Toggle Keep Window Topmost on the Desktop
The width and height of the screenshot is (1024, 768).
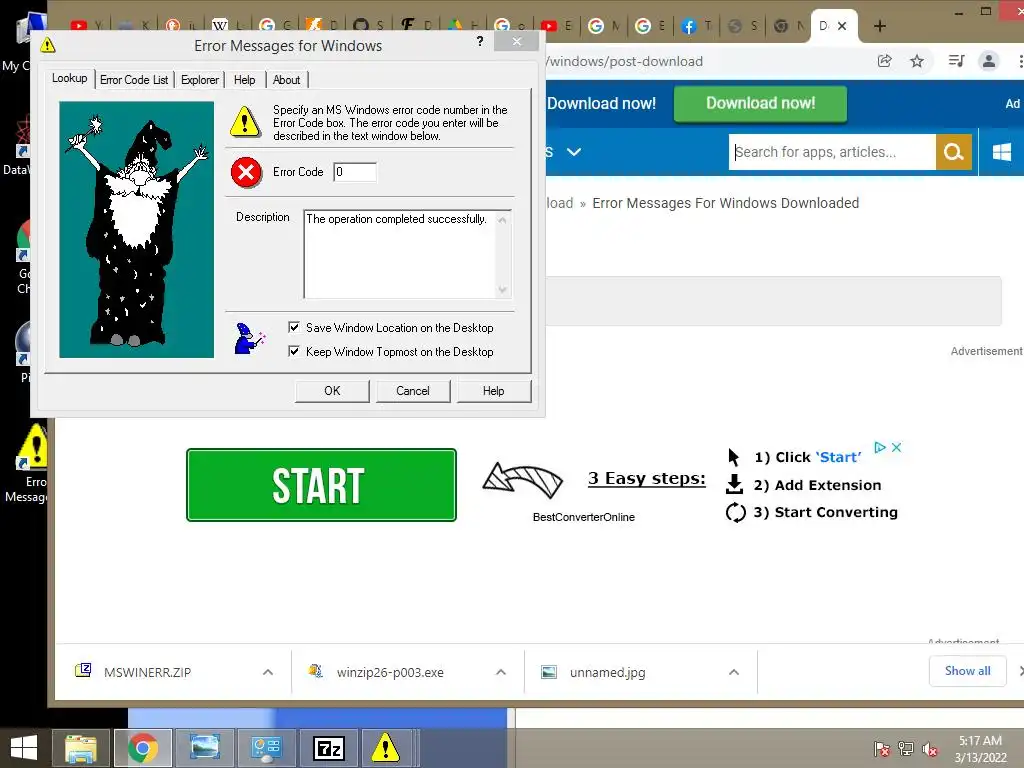391,352
